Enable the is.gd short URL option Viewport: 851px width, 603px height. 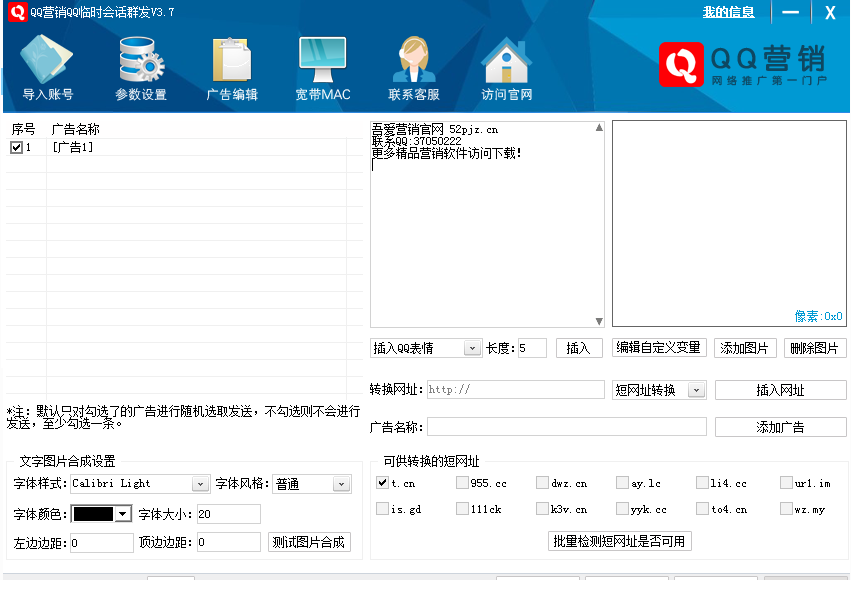pos(383,509)
